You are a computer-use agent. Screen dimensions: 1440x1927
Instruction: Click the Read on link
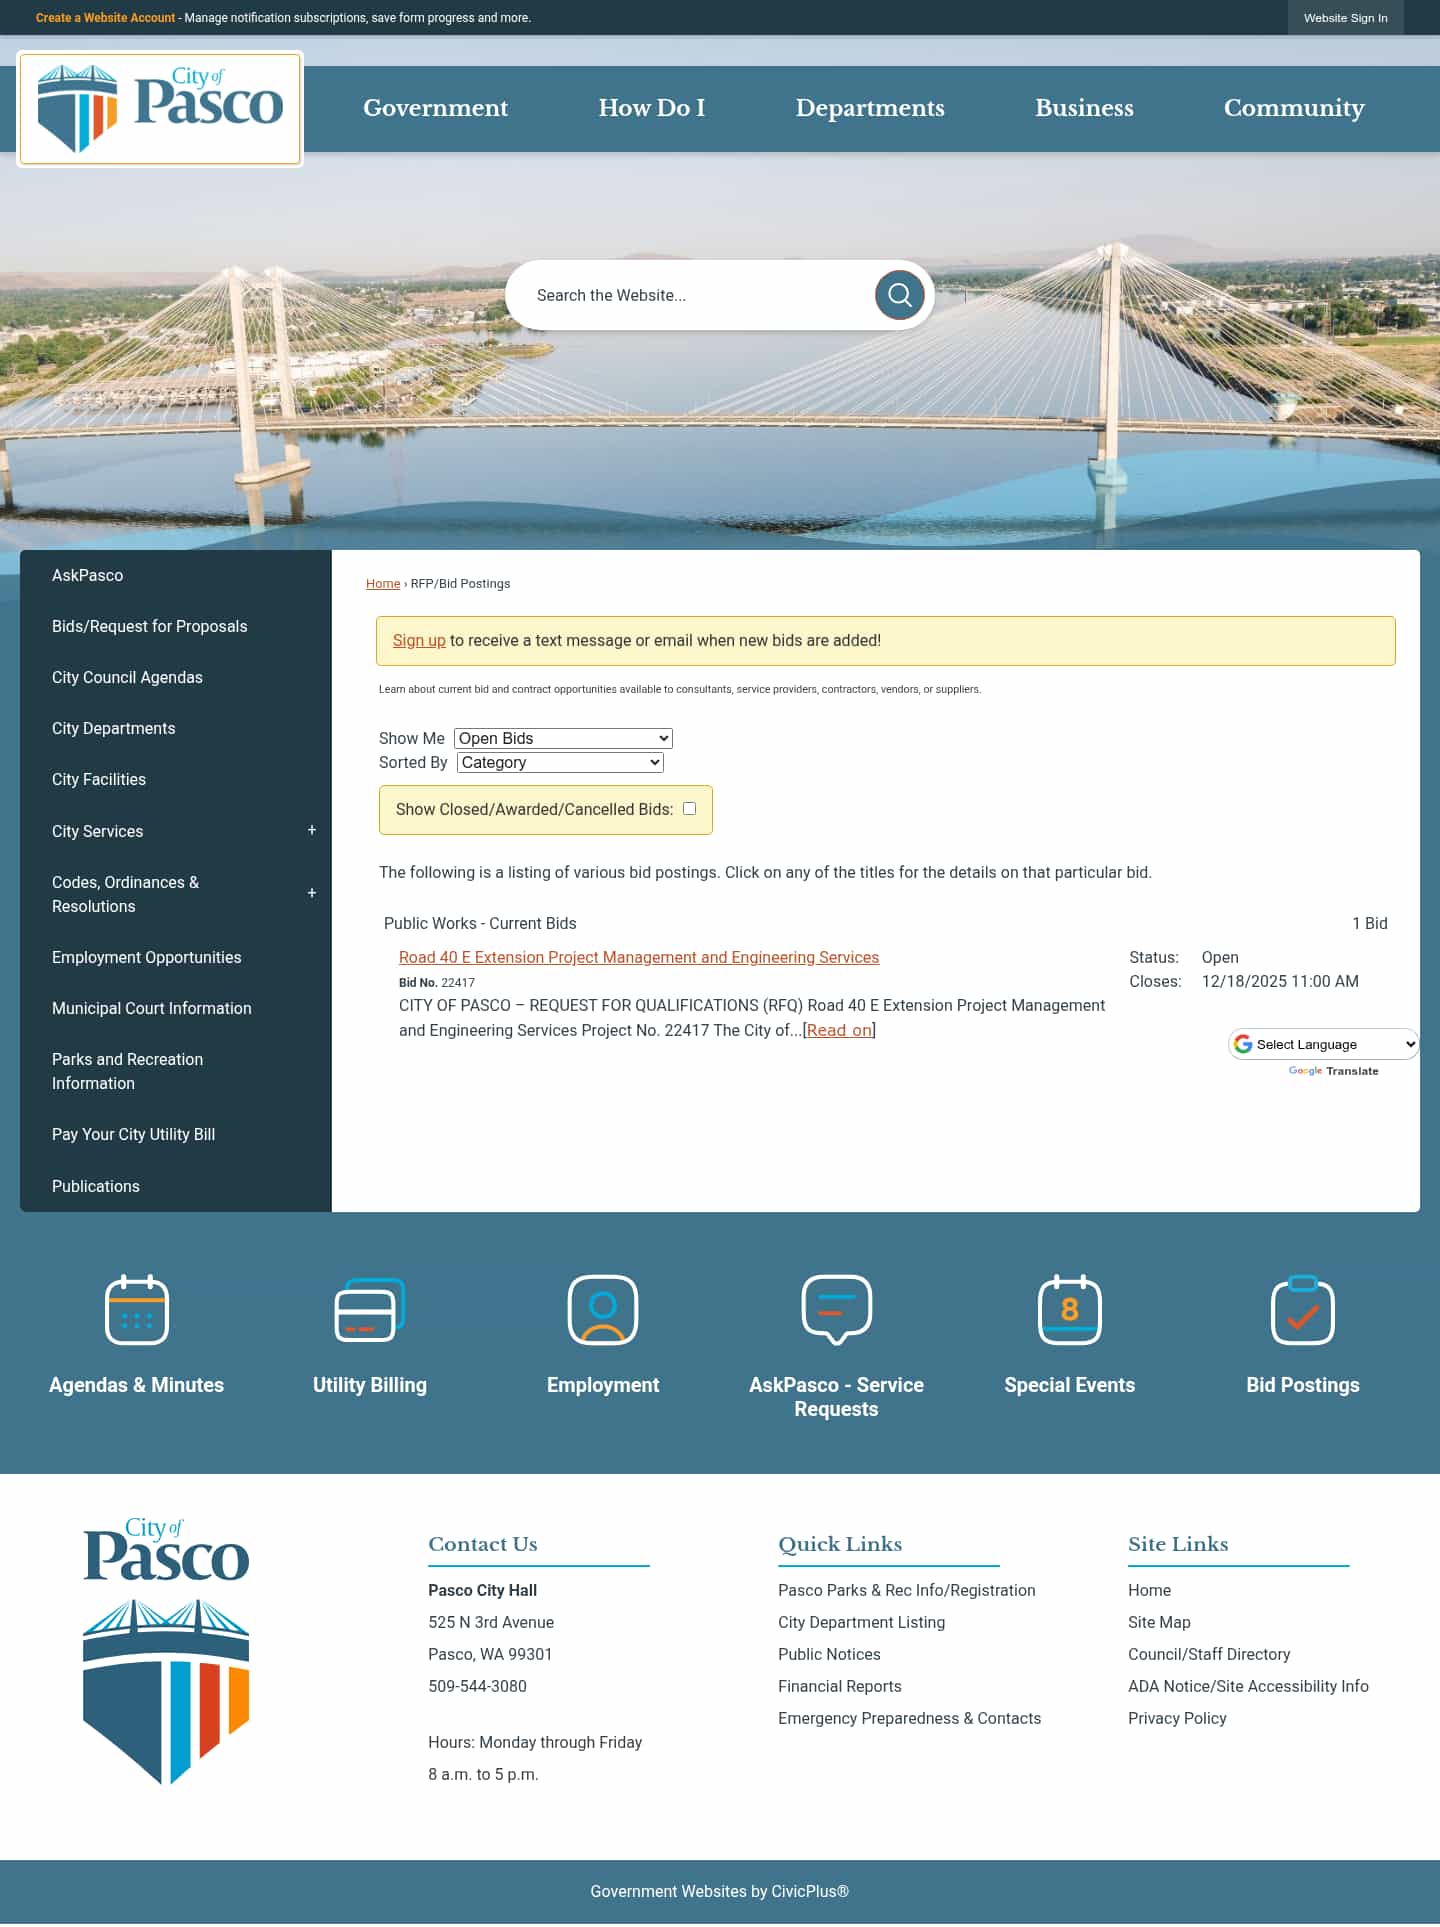[x=840, y=1031]
